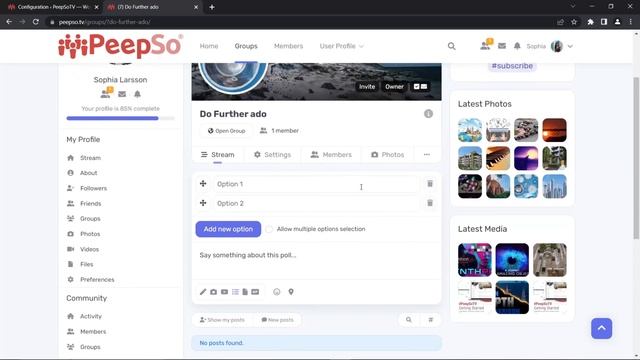Enable Allow multiple options selection checkbox
The width and height of the screenshot is (640, 360).
(x=269, y=229)
